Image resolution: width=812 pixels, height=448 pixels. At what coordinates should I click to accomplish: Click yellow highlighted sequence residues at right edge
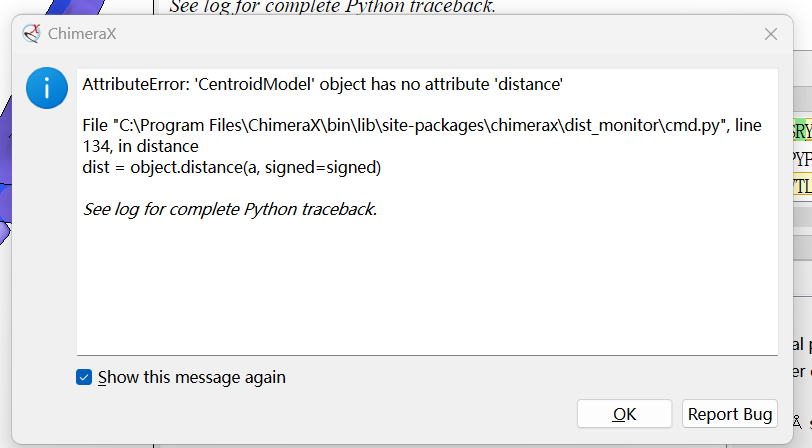pos(802,186)
